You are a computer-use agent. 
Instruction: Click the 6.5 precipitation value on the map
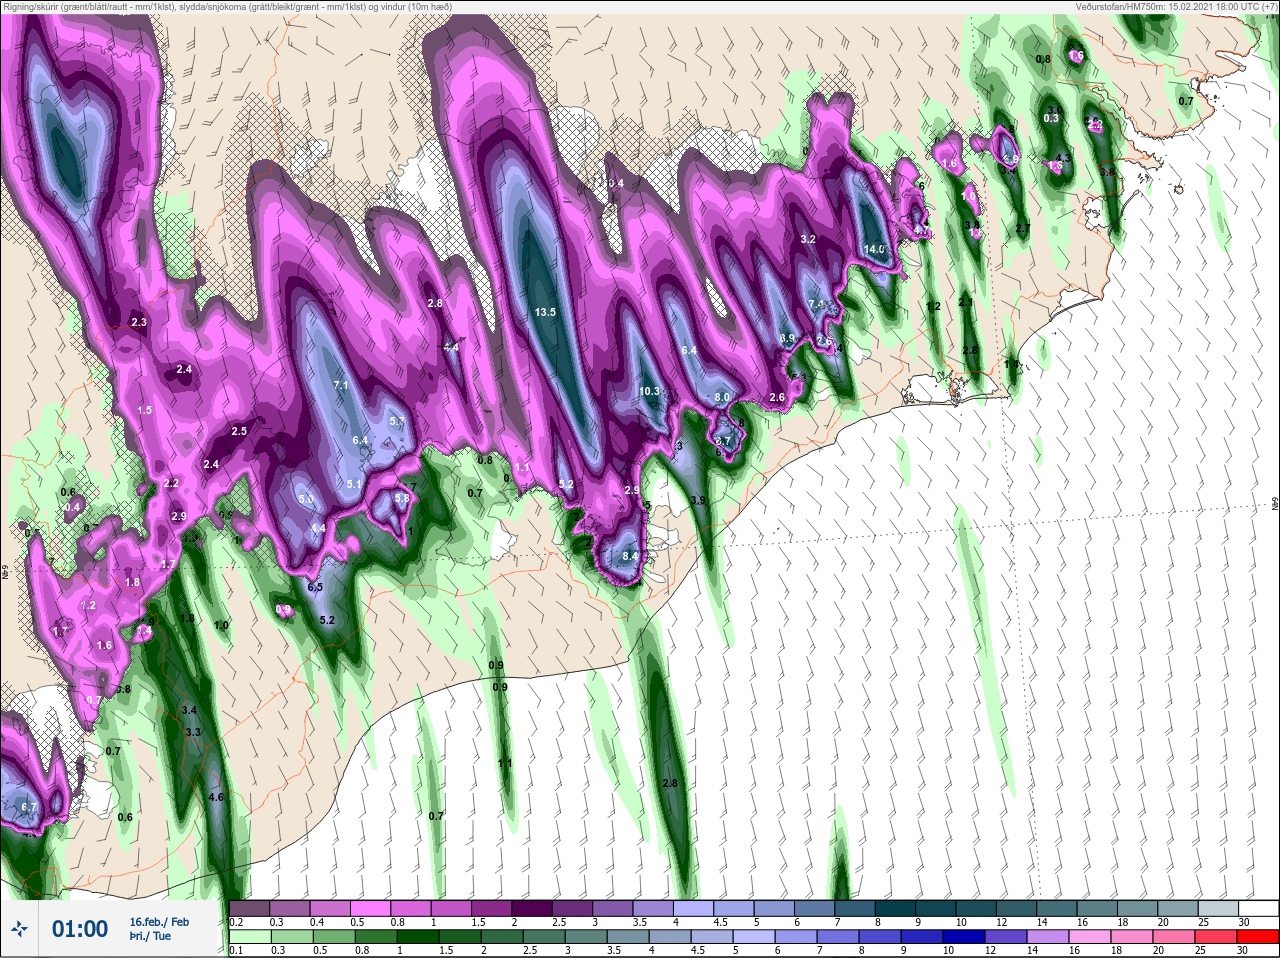[315, 587]
